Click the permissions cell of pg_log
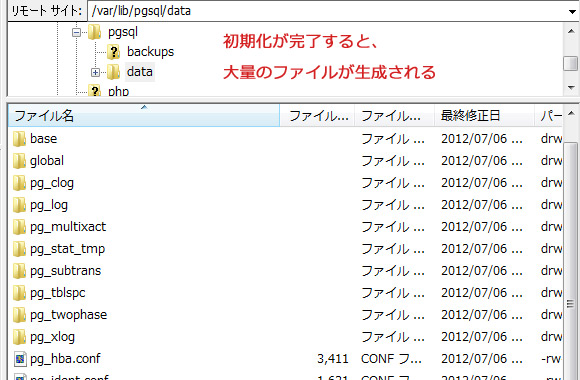Screen dimensions: 580x380 (x=551, y=205)
